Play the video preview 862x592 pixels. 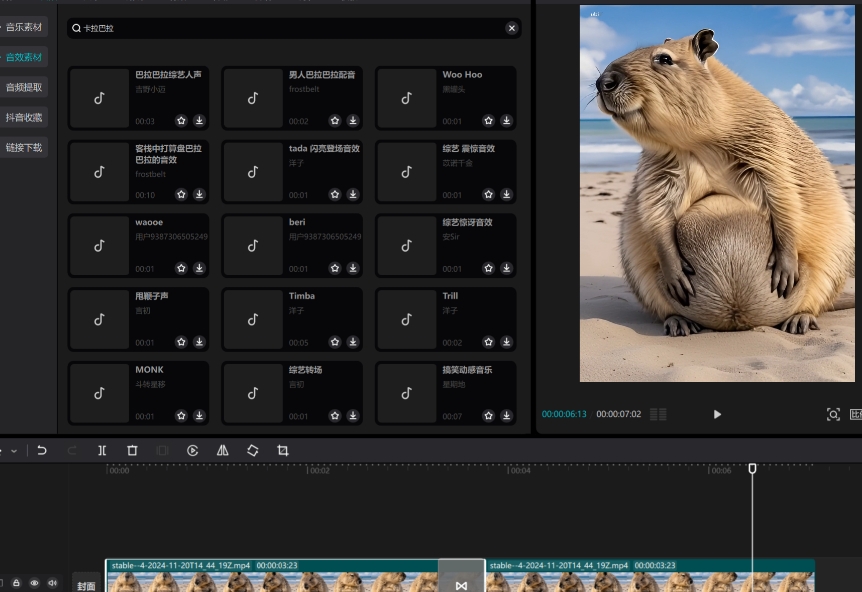pyautogui.click(x=717, y=414)
